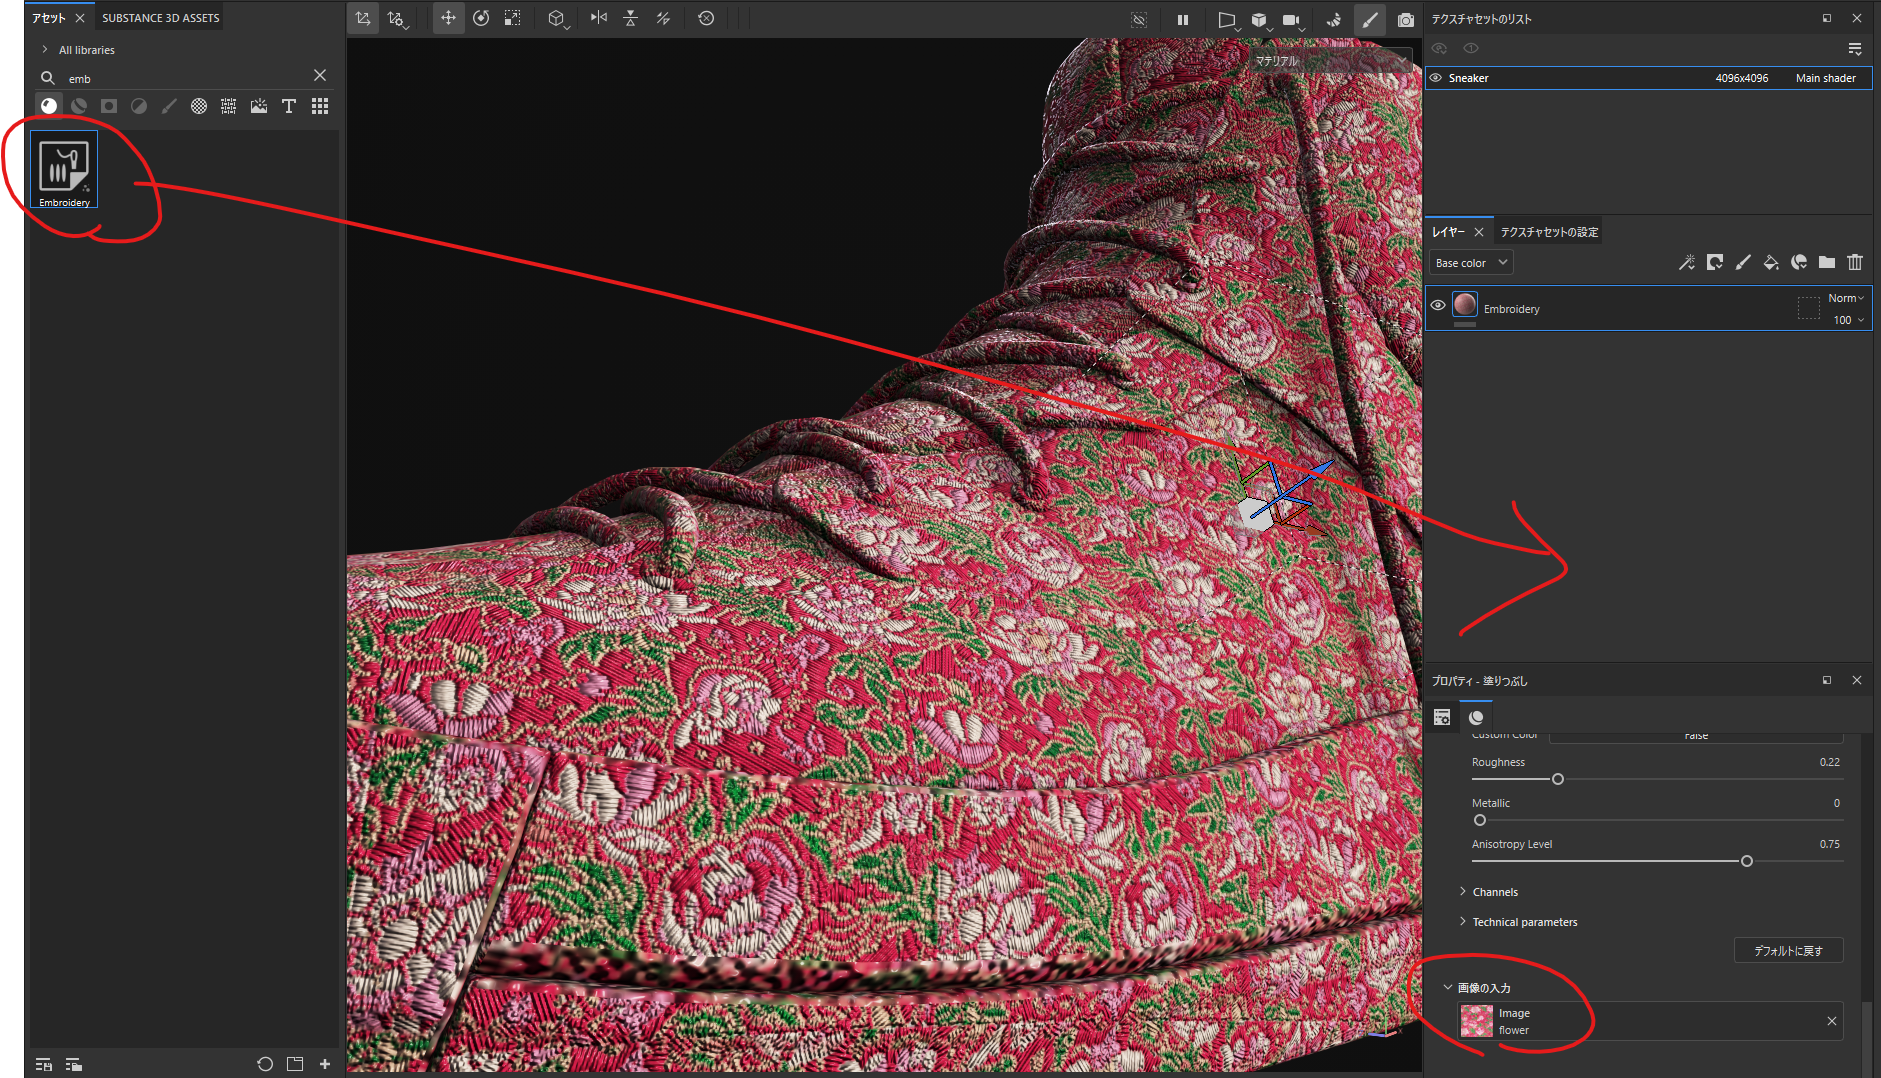Open the 3D/2D viewport cube dropdown
This screenshot has height=1078, width=1881.
(1260, 20)
